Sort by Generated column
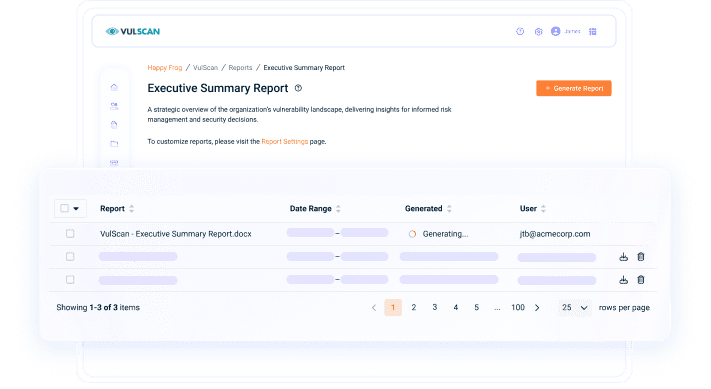The width and height of the screenshot is (711, 389). tap(449, 209)
